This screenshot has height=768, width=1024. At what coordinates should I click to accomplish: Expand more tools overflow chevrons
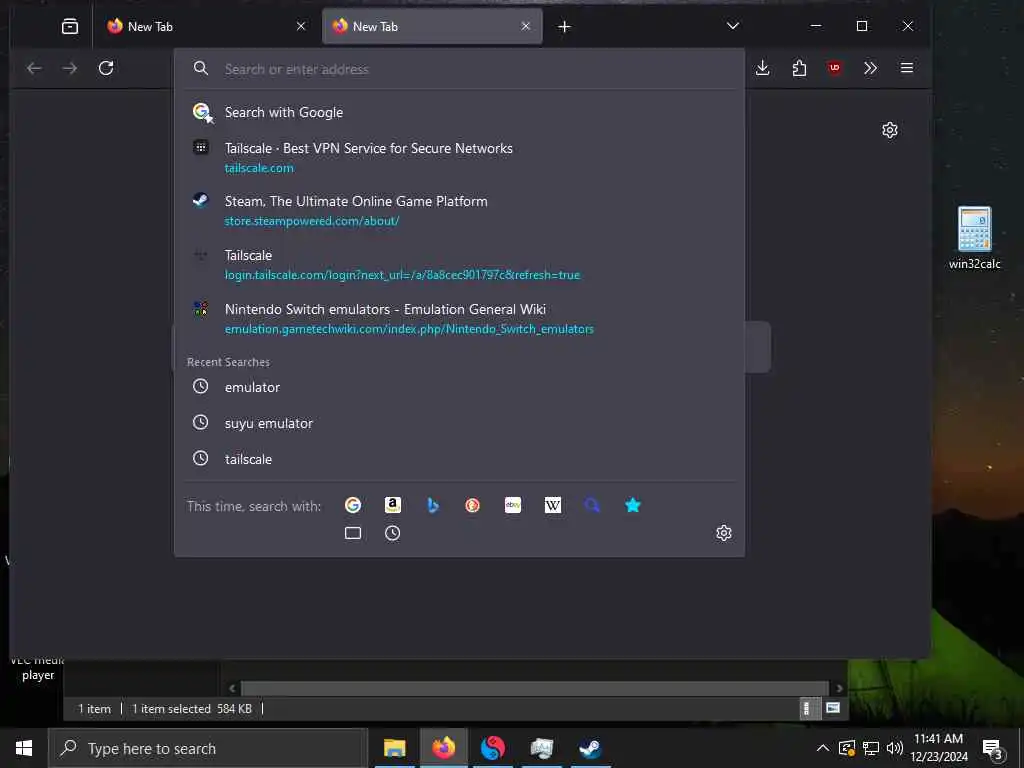(x=870, y=68)
